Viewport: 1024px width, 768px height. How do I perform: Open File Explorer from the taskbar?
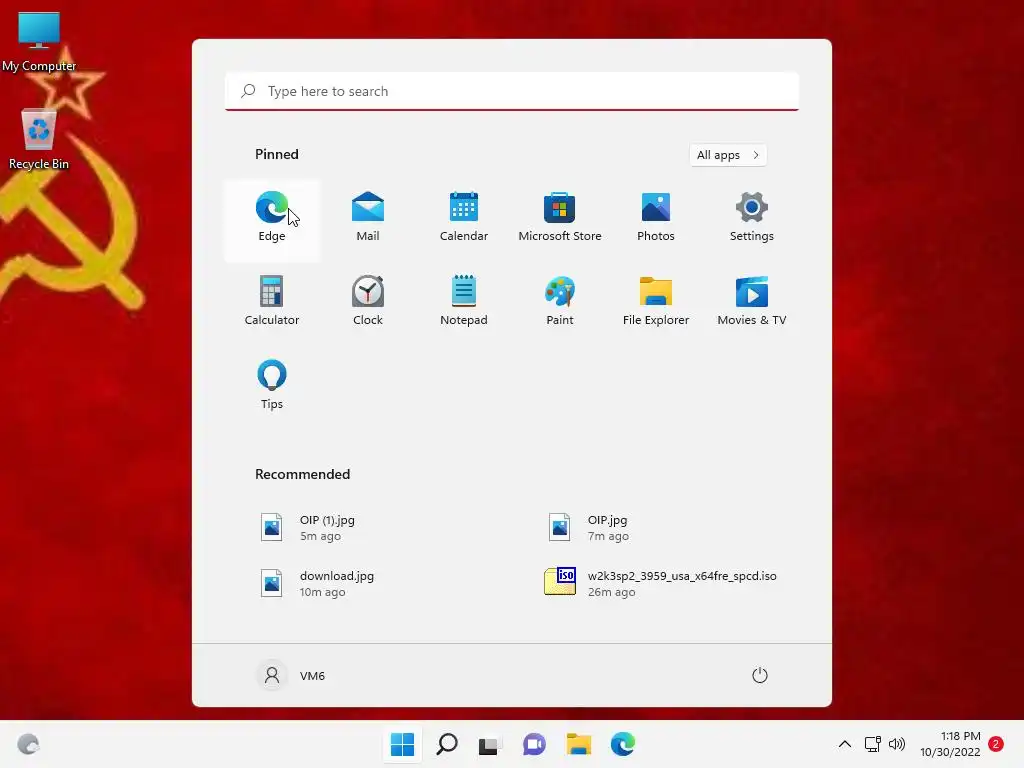[x=578, y=744]
